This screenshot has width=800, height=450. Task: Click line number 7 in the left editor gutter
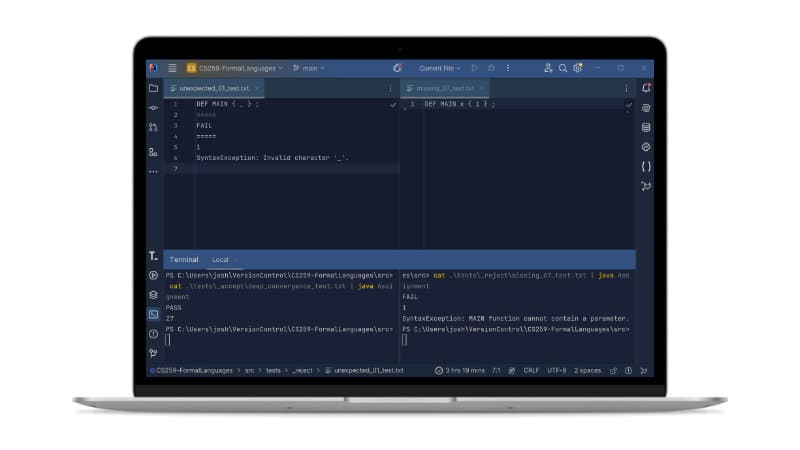pyautogui.click(x=176, y=168)
